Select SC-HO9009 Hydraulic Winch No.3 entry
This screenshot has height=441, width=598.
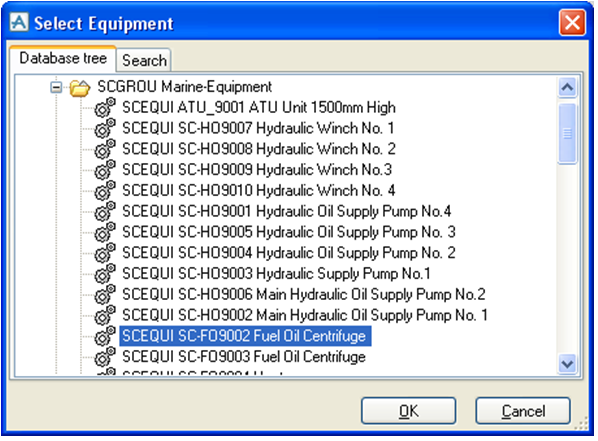coord(257,169)
